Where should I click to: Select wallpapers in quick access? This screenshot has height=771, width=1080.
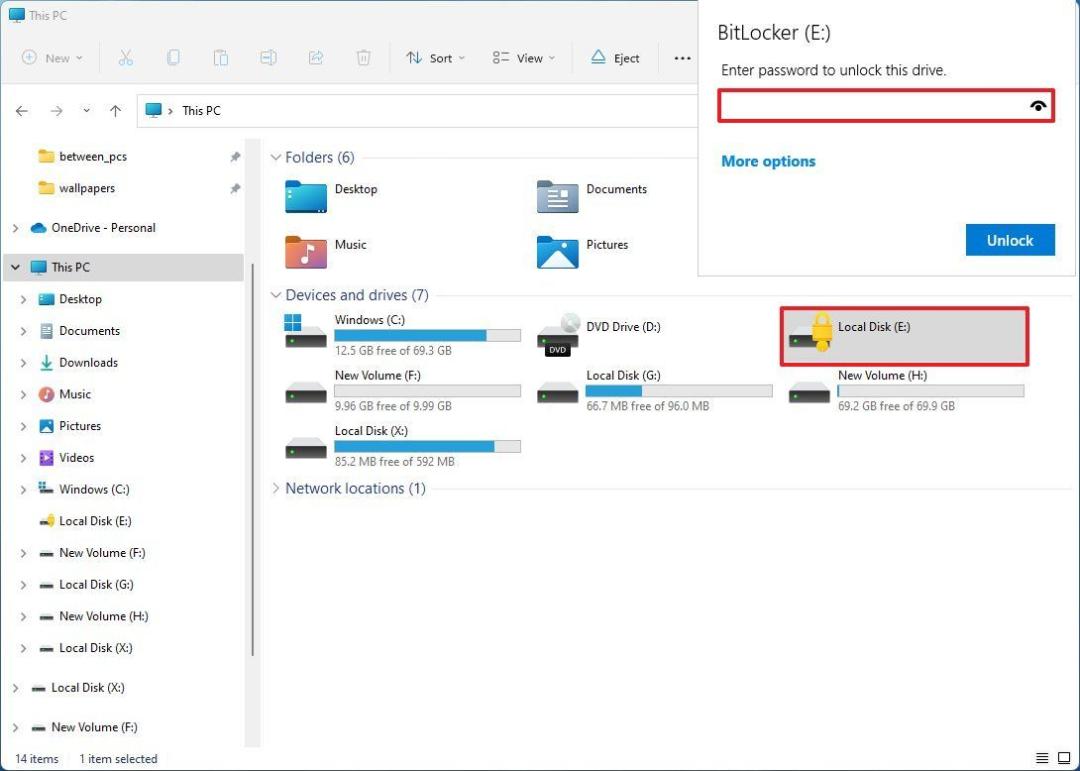(x=87, y=188)
